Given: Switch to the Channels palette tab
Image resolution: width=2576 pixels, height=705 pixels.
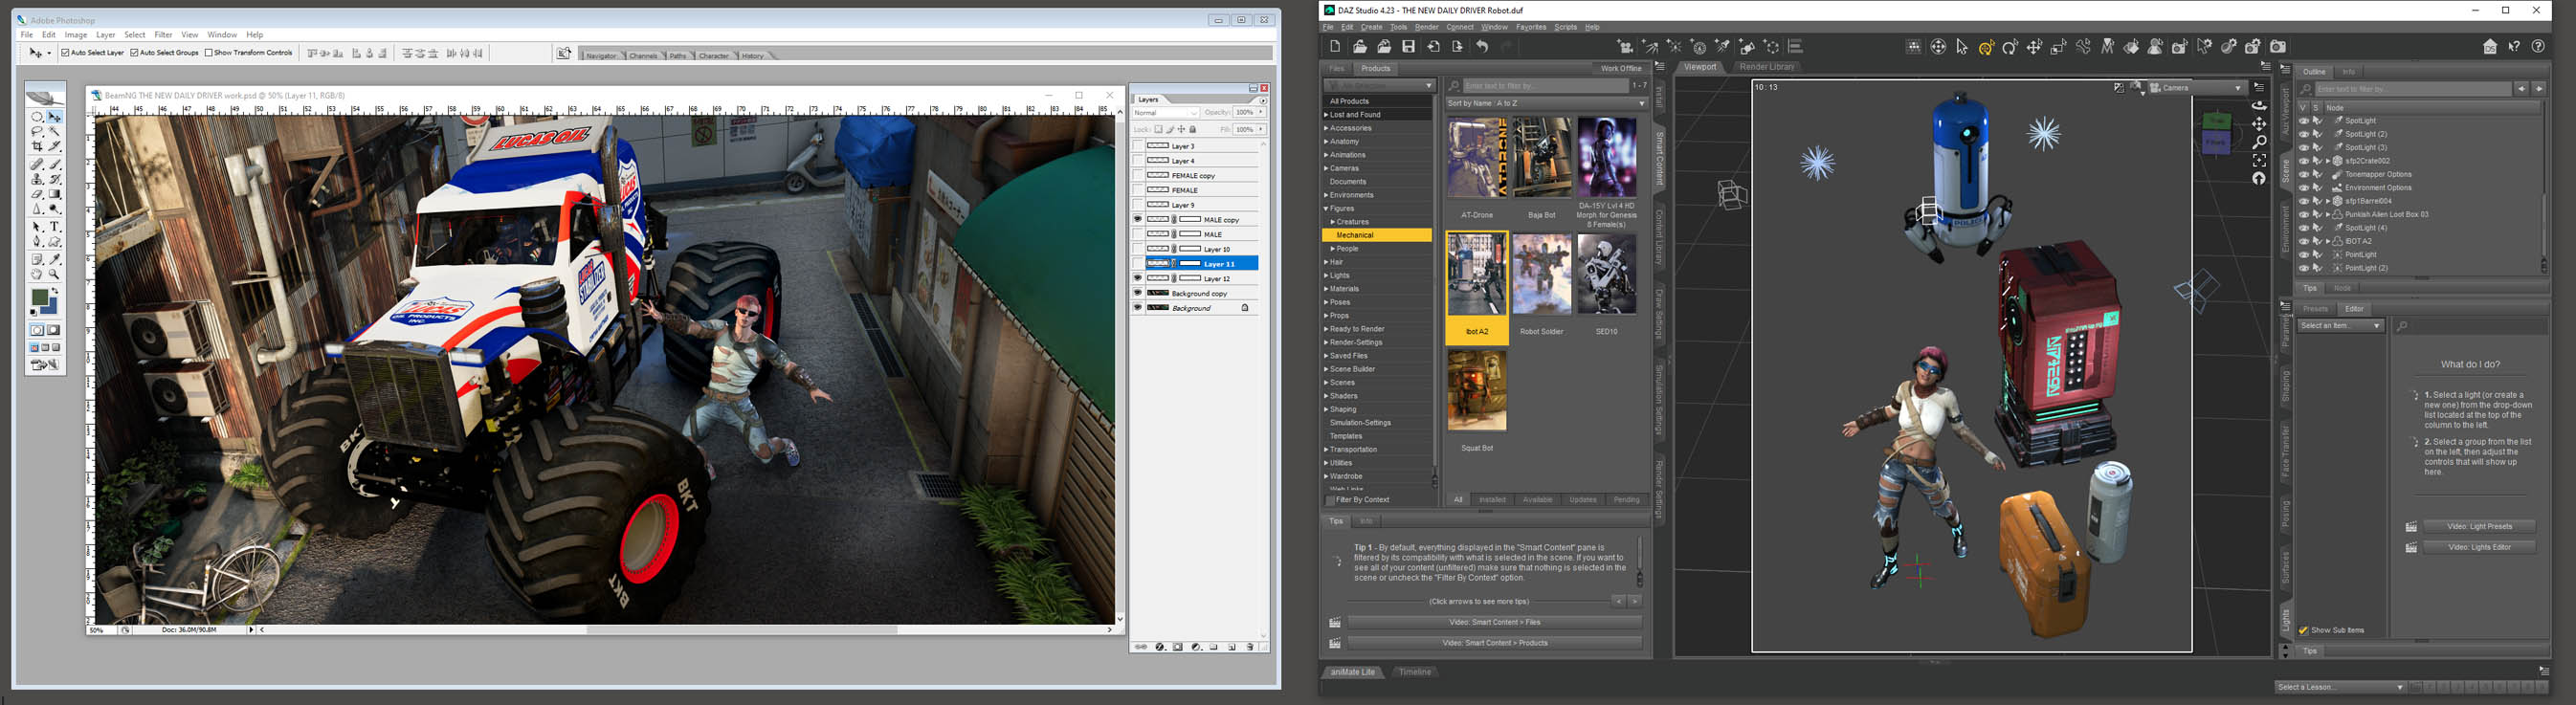Looking at the screenshot, I should click(x=643, y=56).
